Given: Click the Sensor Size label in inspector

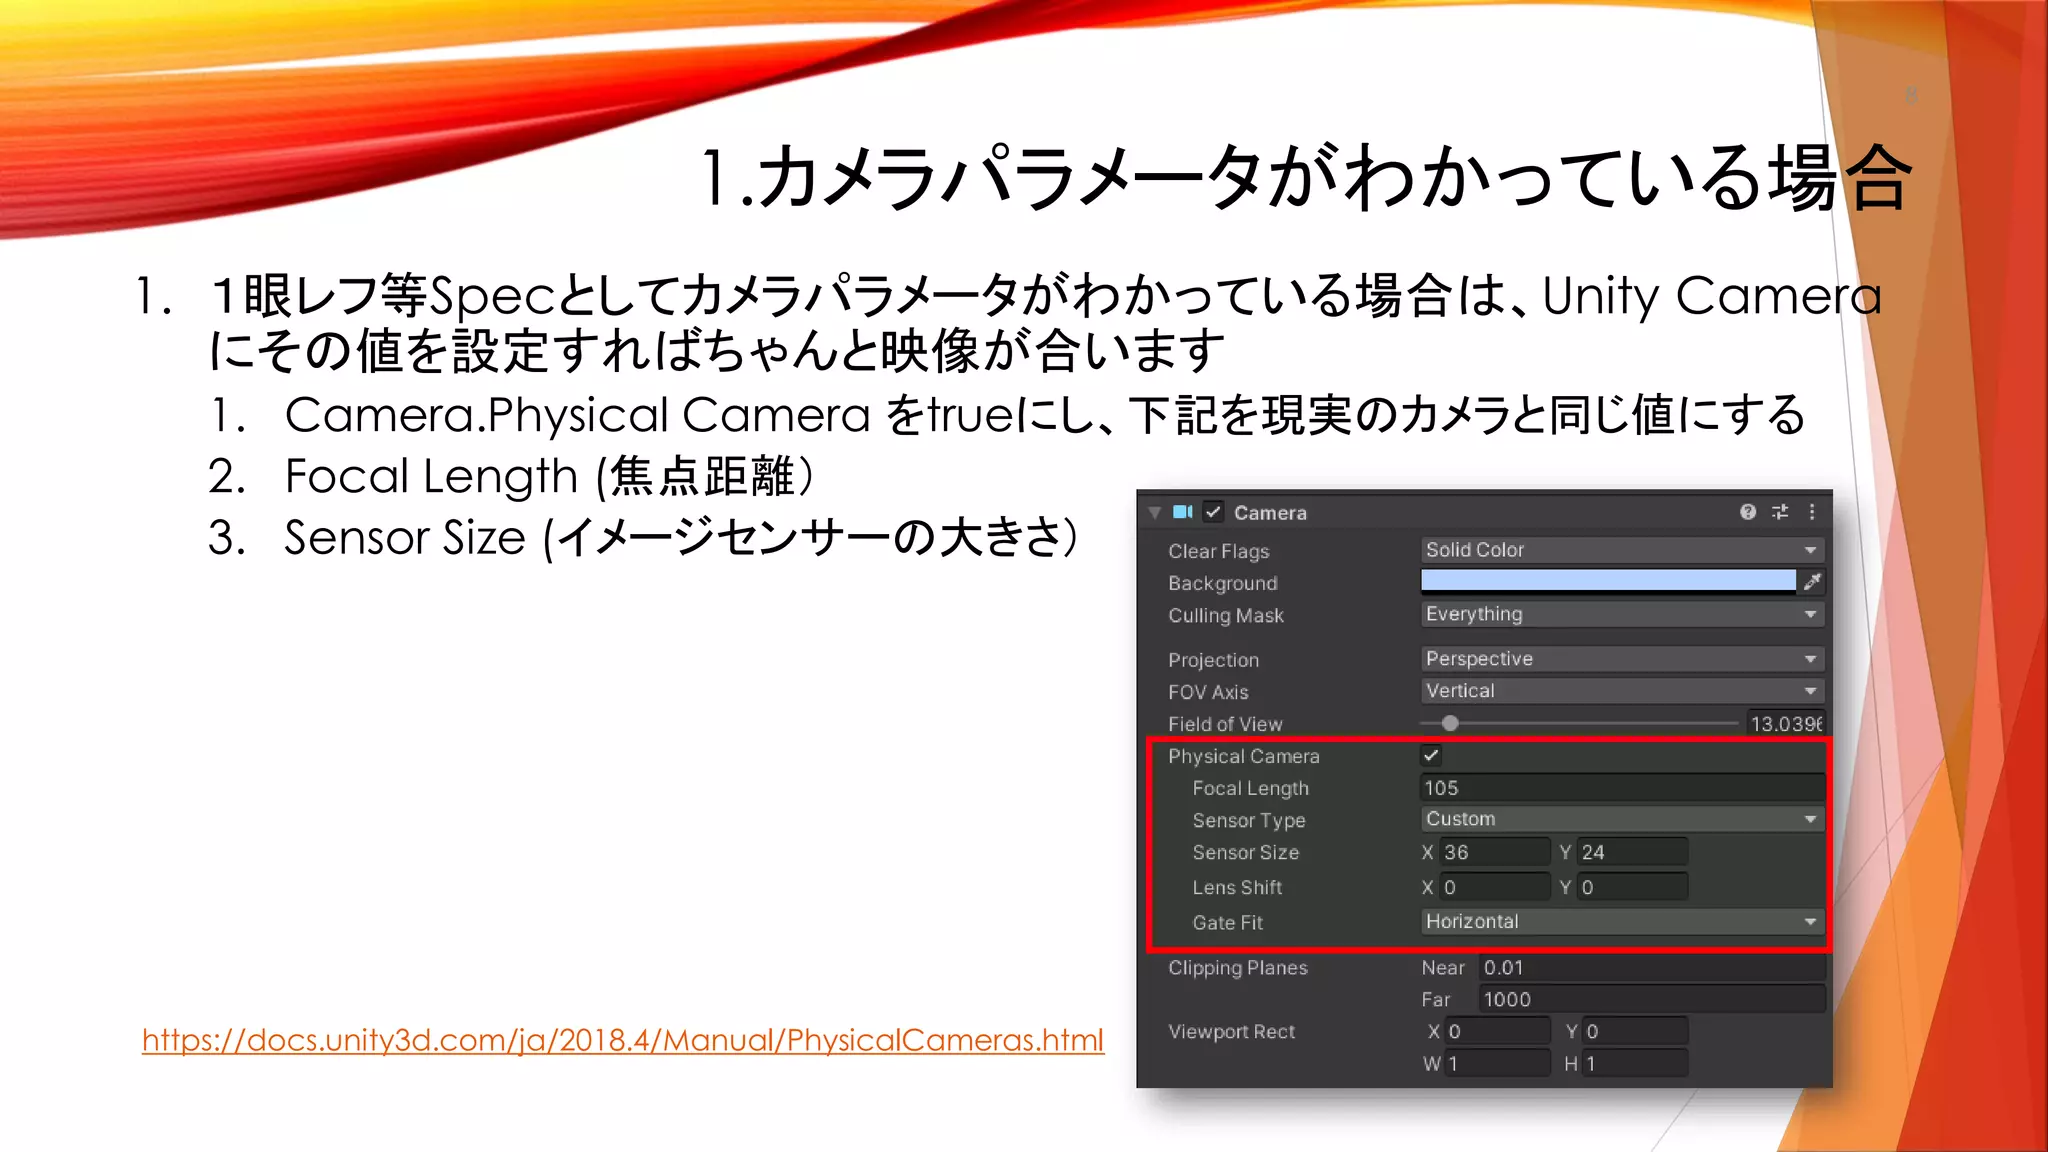Looking at the screenshot, I should [1245, 853].
